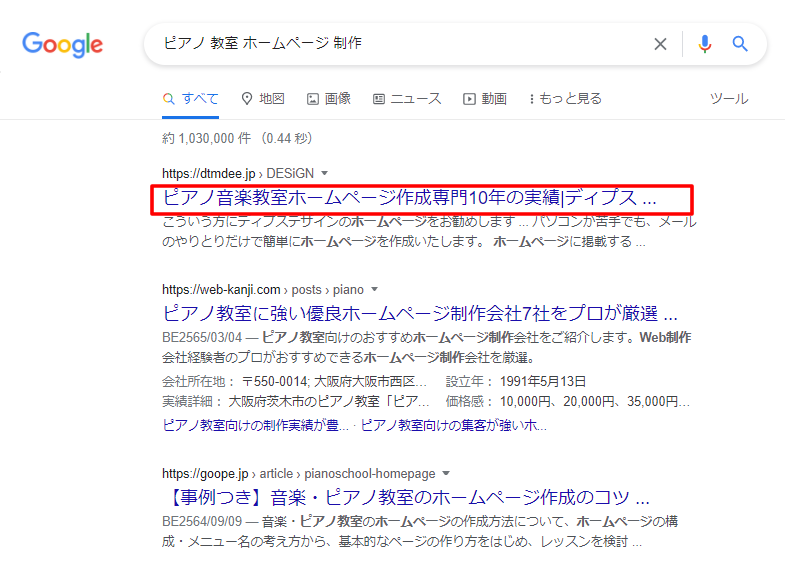This screenshot has width=785, height=568.
Task: Click the dtmdee snippet starting こういう方に
Action: coord(430,232)
